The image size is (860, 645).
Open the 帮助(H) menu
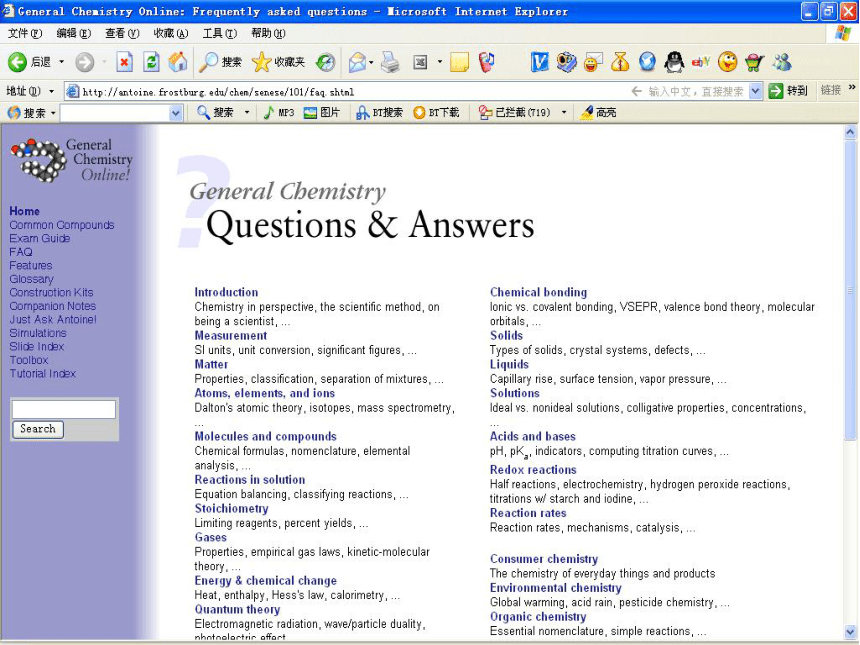268,33
